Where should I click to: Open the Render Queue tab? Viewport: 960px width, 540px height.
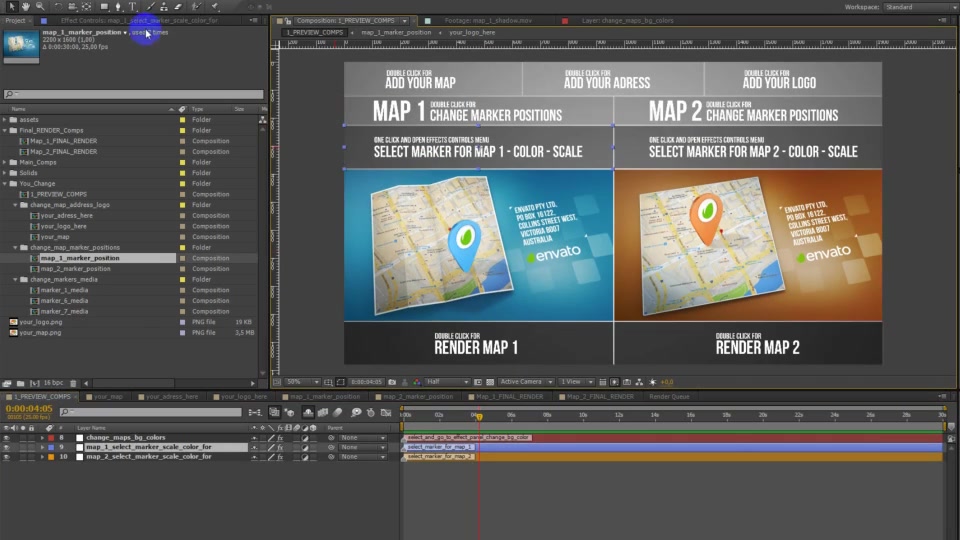tap(669, 397)
